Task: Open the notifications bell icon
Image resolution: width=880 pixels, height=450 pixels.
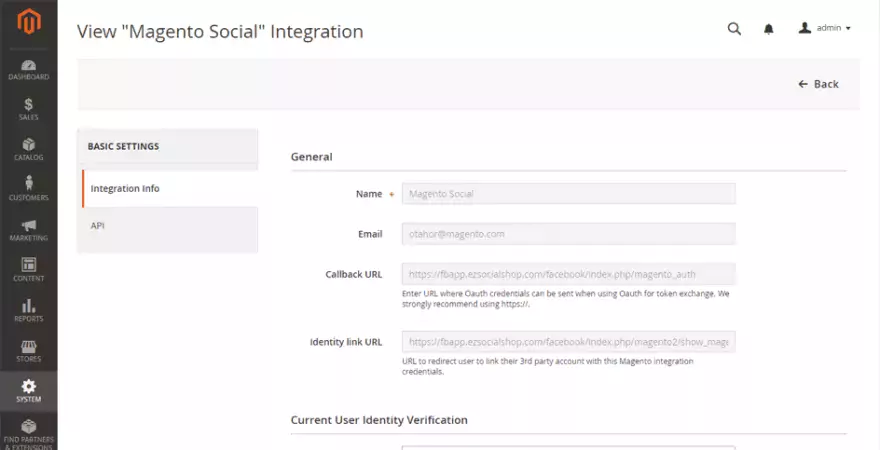Action: tap(769, 29)
